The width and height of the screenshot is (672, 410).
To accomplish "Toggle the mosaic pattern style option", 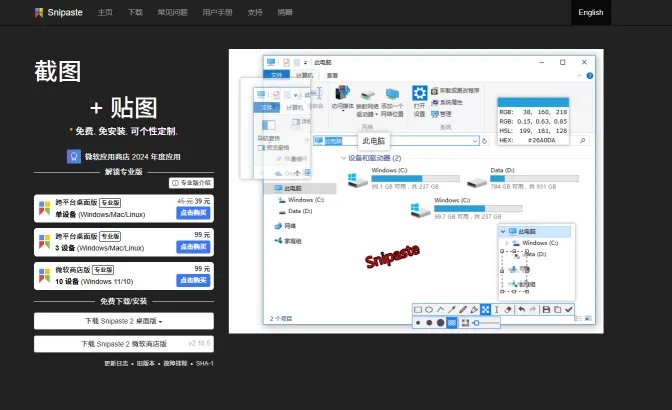I will pos(452,323).
